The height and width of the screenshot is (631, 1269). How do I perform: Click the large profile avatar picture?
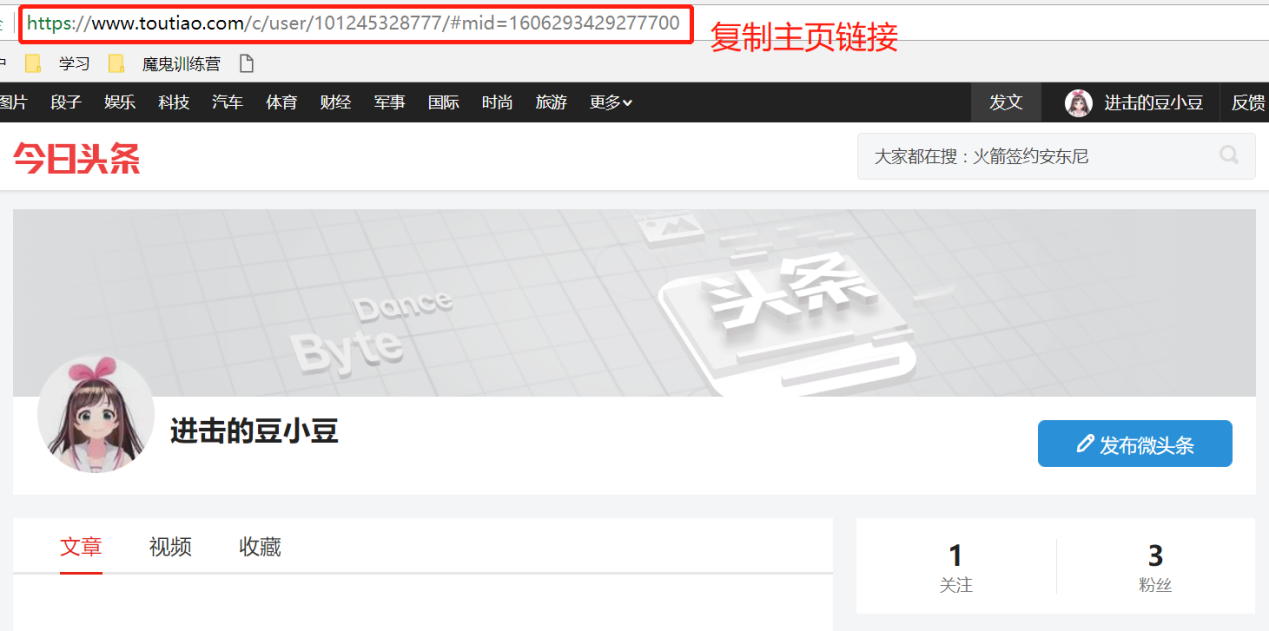(96, 414)
